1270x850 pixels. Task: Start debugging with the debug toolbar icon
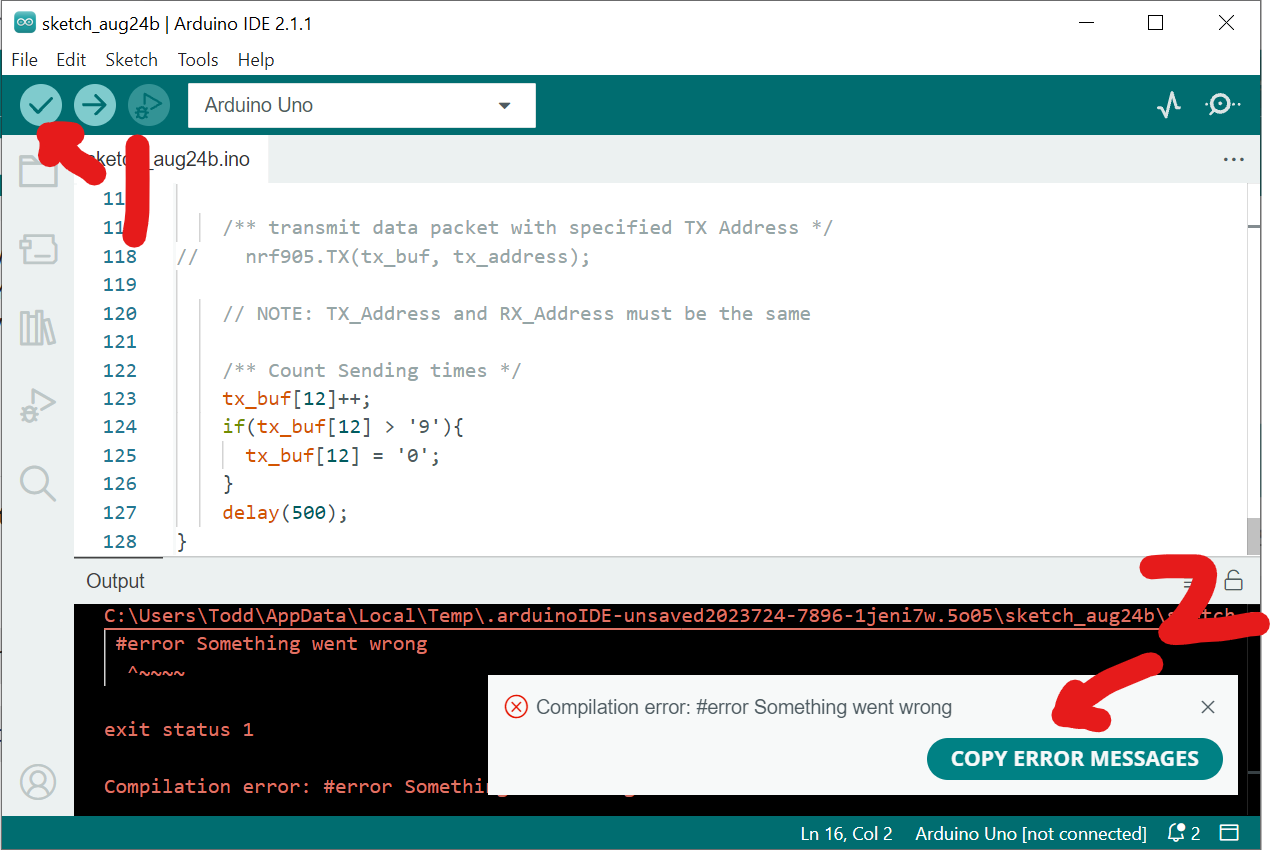(148, 104)
